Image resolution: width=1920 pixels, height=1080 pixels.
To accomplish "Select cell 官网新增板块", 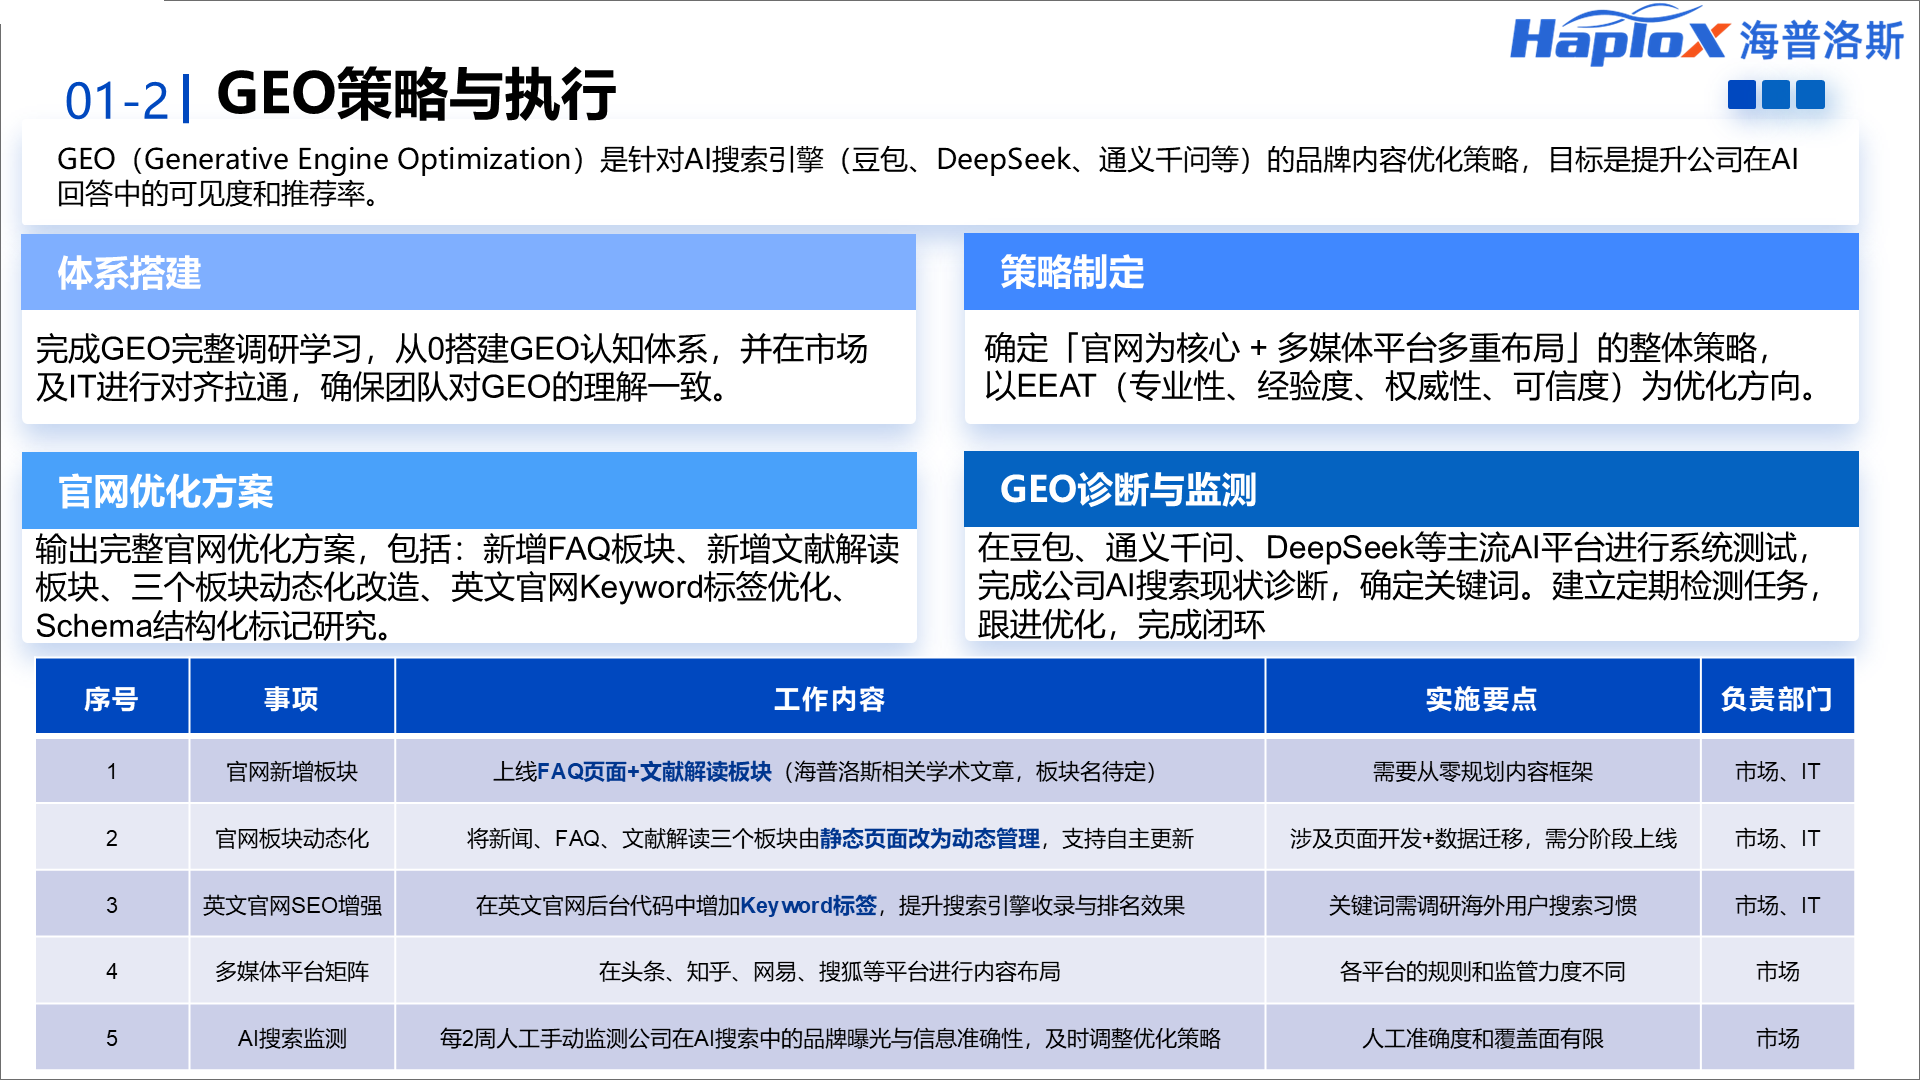I will pyautogui.click(x=292, y=771).
